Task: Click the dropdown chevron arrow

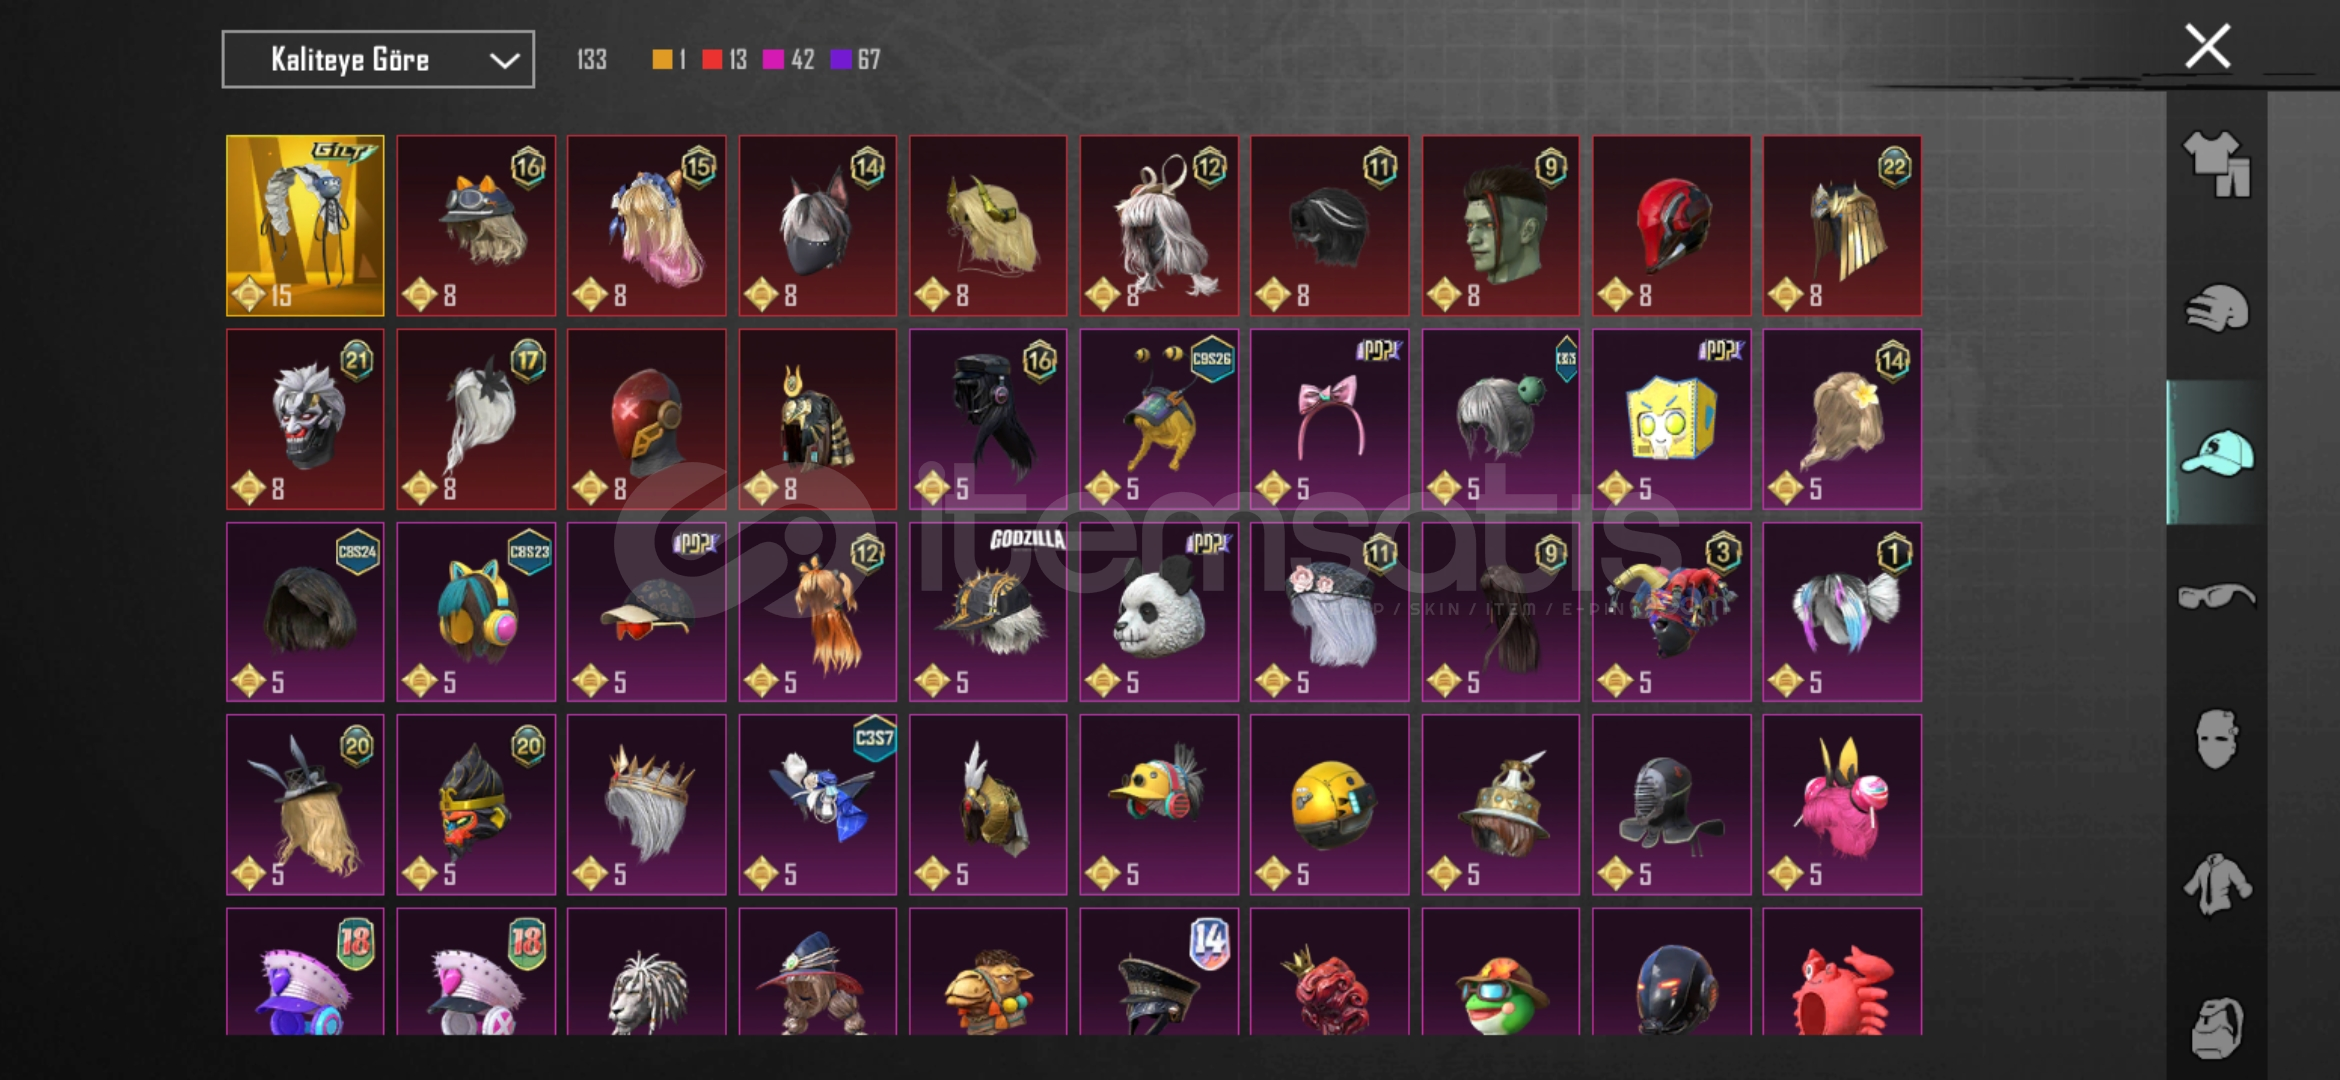Action: pyautogui.click(x=504, y=61)
